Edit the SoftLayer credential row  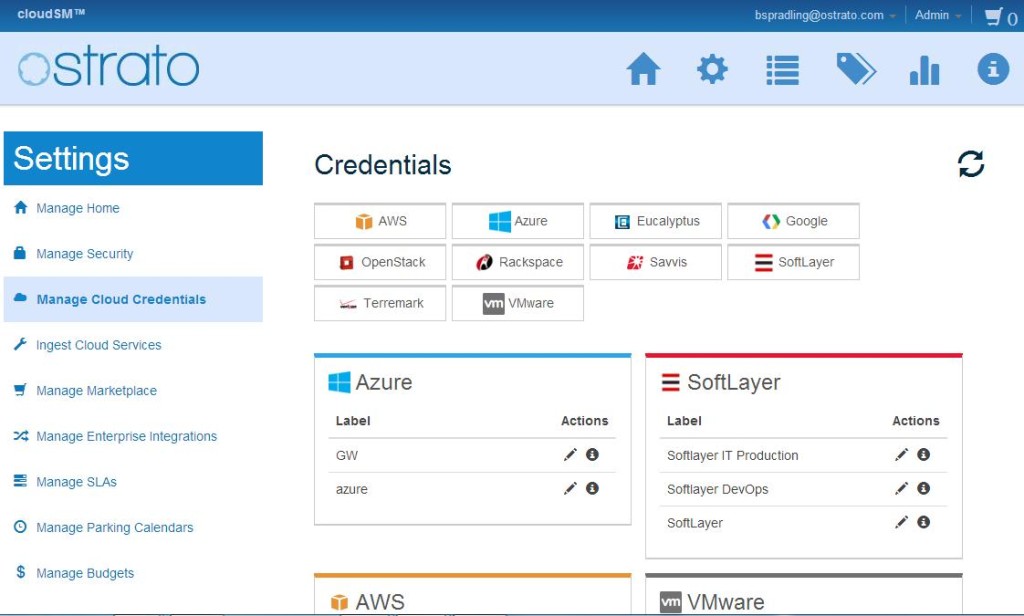click(901, 522)
